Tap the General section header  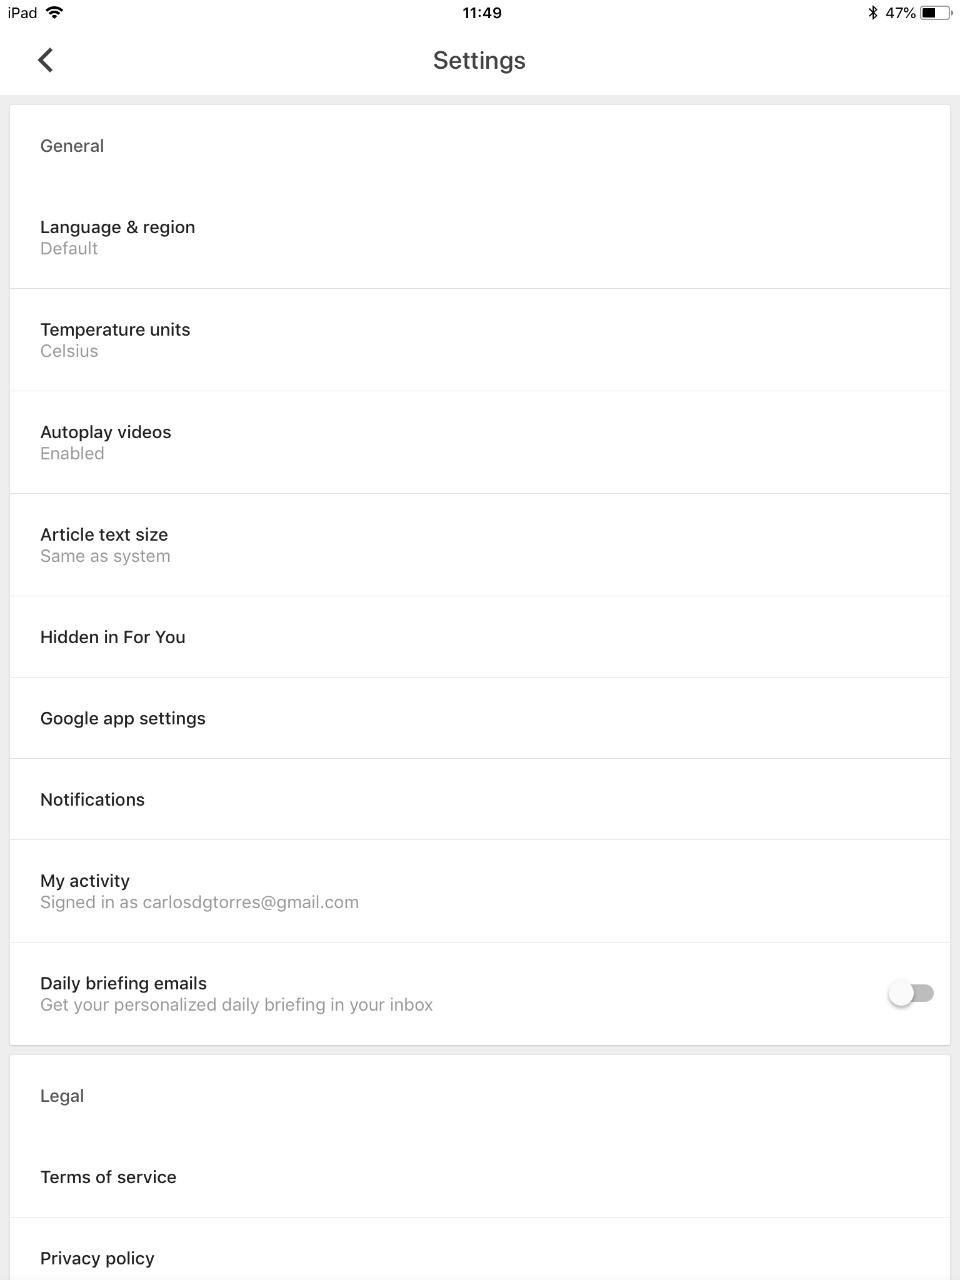[x=72, y=146]
